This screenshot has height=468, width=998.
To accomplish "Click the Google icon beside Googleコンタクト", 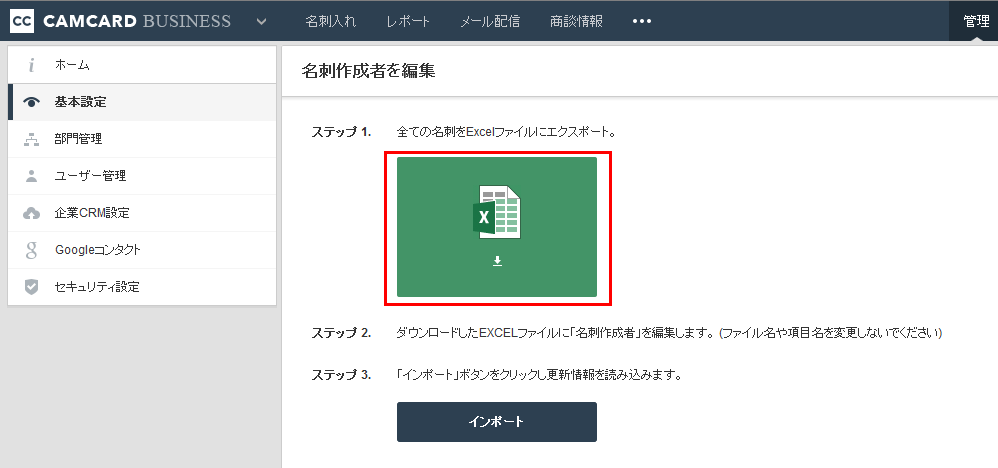I will pyautogui.click(x=32, y=250).
